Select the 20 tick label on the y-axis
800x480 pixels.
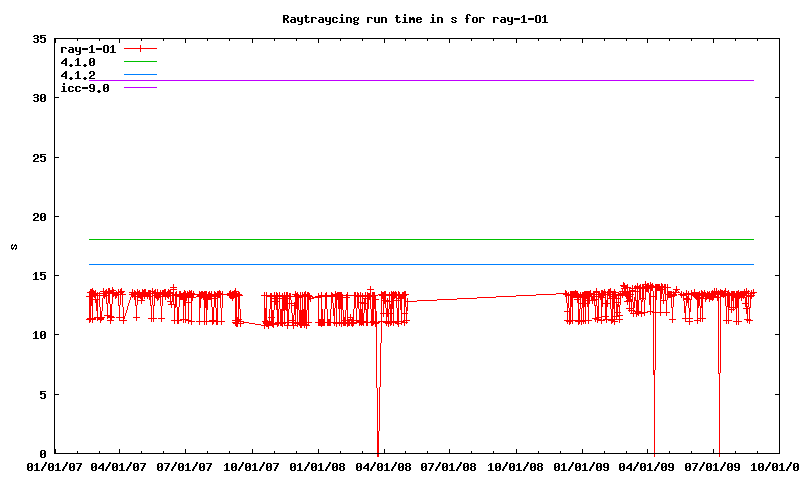tap(40, 217)
